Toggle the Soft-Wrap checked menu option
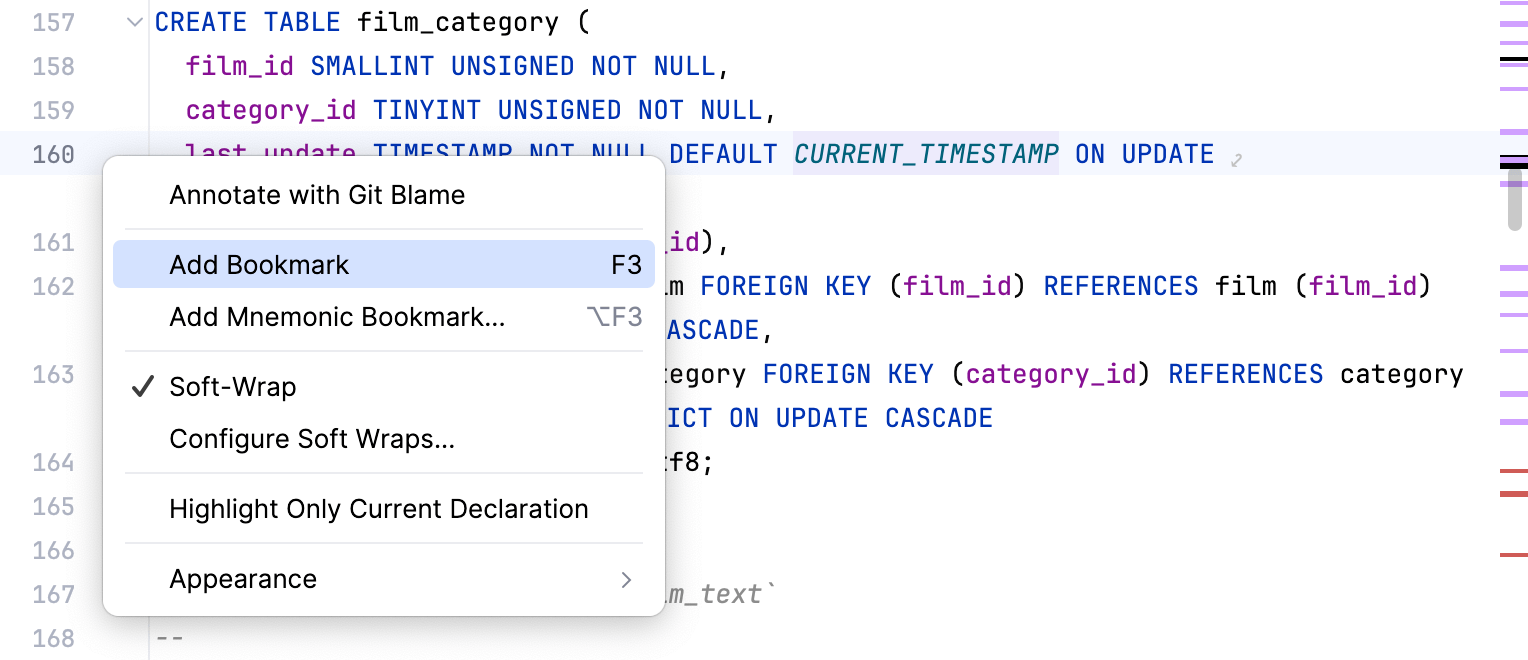This screenshot has width=1528, height=660. 233,387
